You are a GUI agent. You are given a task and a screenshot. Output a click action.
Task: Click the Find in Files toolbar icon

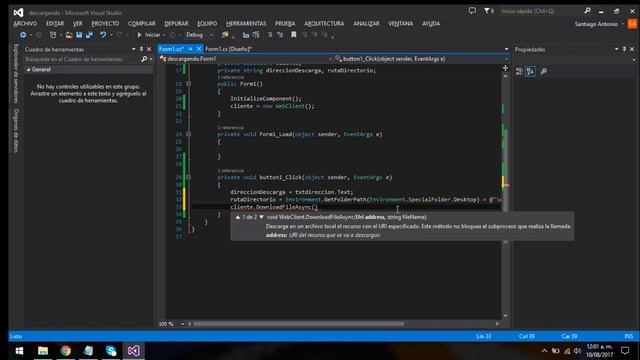[x=225, y=35]
